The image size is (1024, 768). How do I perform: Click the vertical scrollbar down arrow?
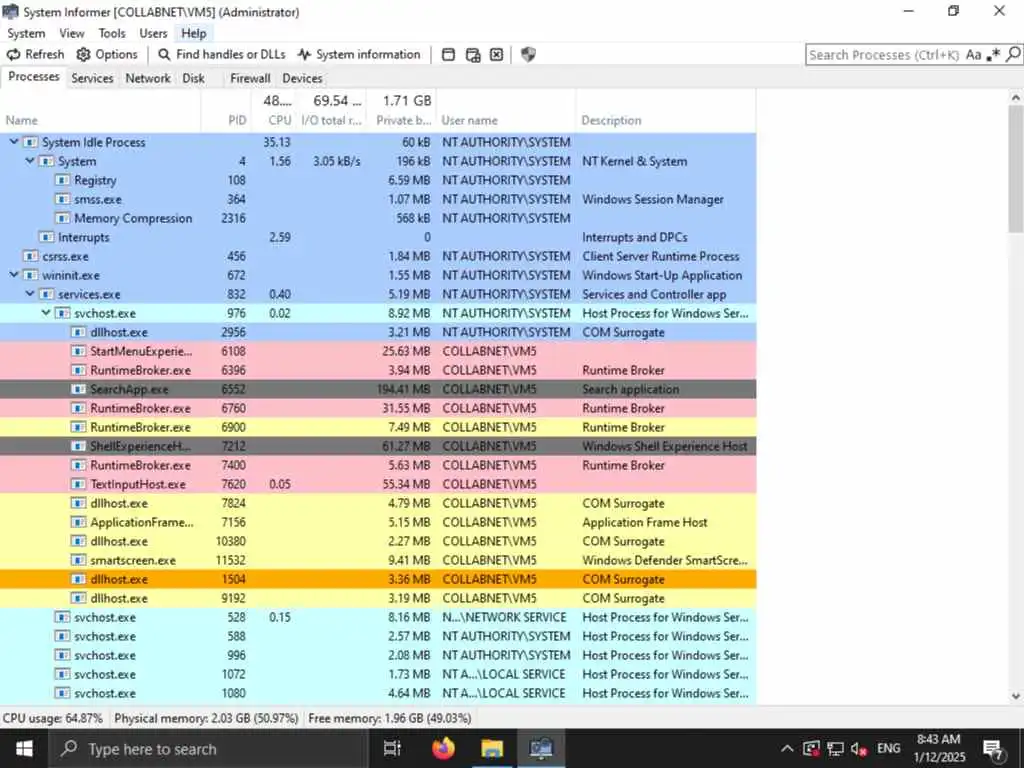pyautogui.click(x=1015, y=696)
